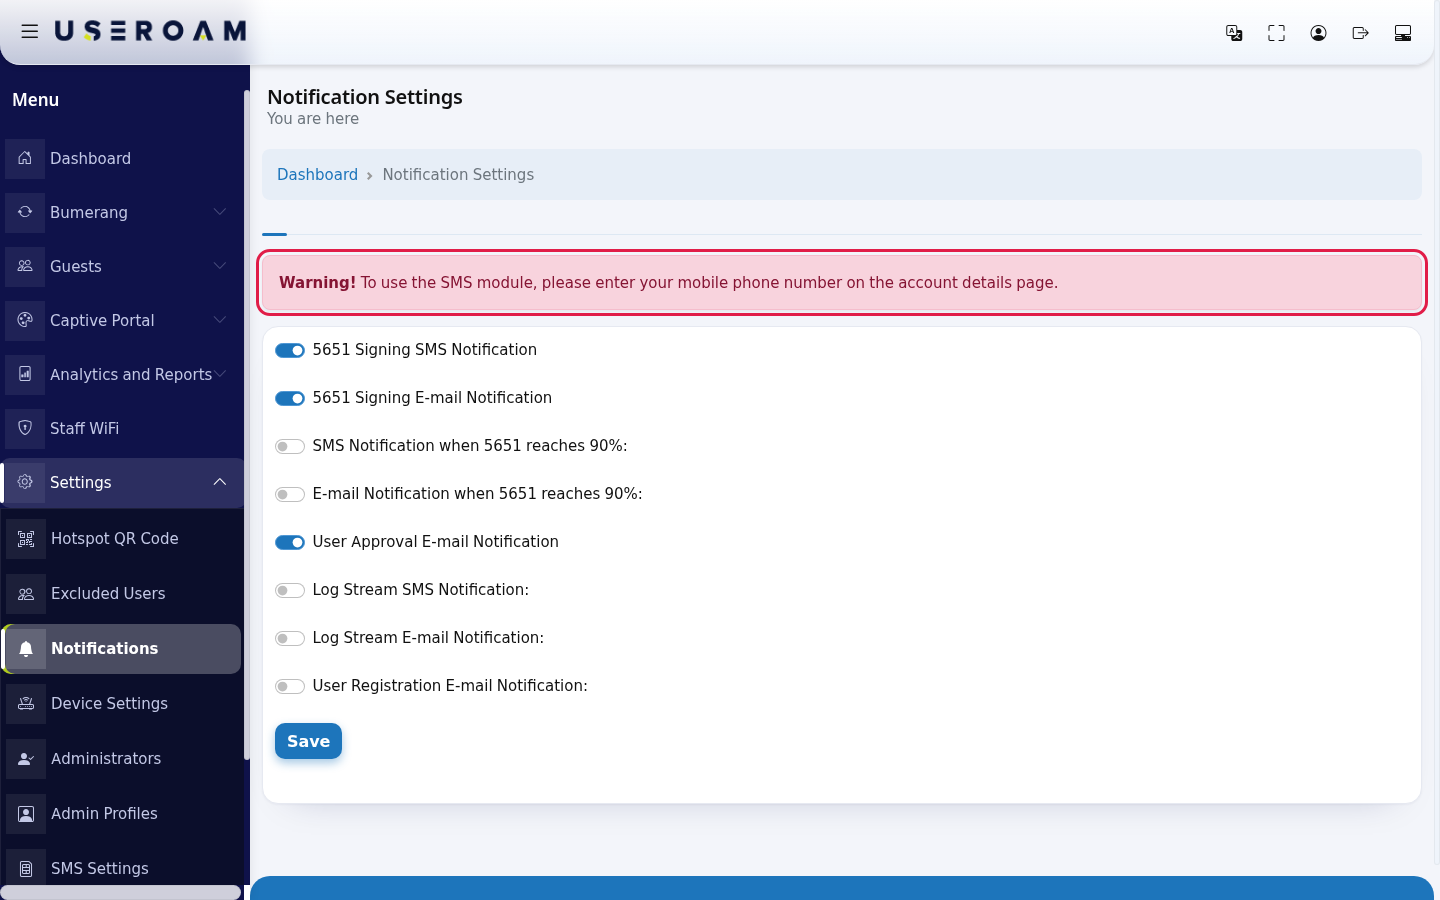Disable 5651 Signing E-mail Notification toggle
Viewport: 1440px width, 900px height.
click(290, 398)
